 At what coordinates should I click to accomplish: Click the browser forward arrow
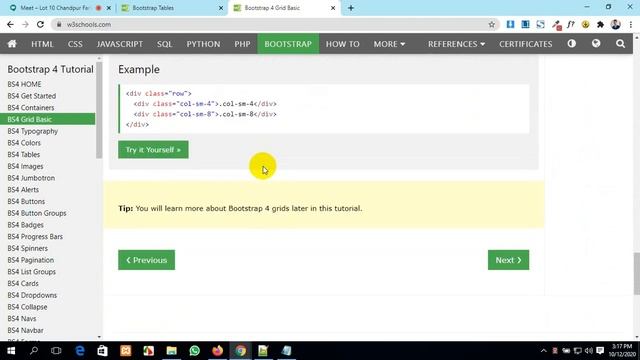point(25,24)
